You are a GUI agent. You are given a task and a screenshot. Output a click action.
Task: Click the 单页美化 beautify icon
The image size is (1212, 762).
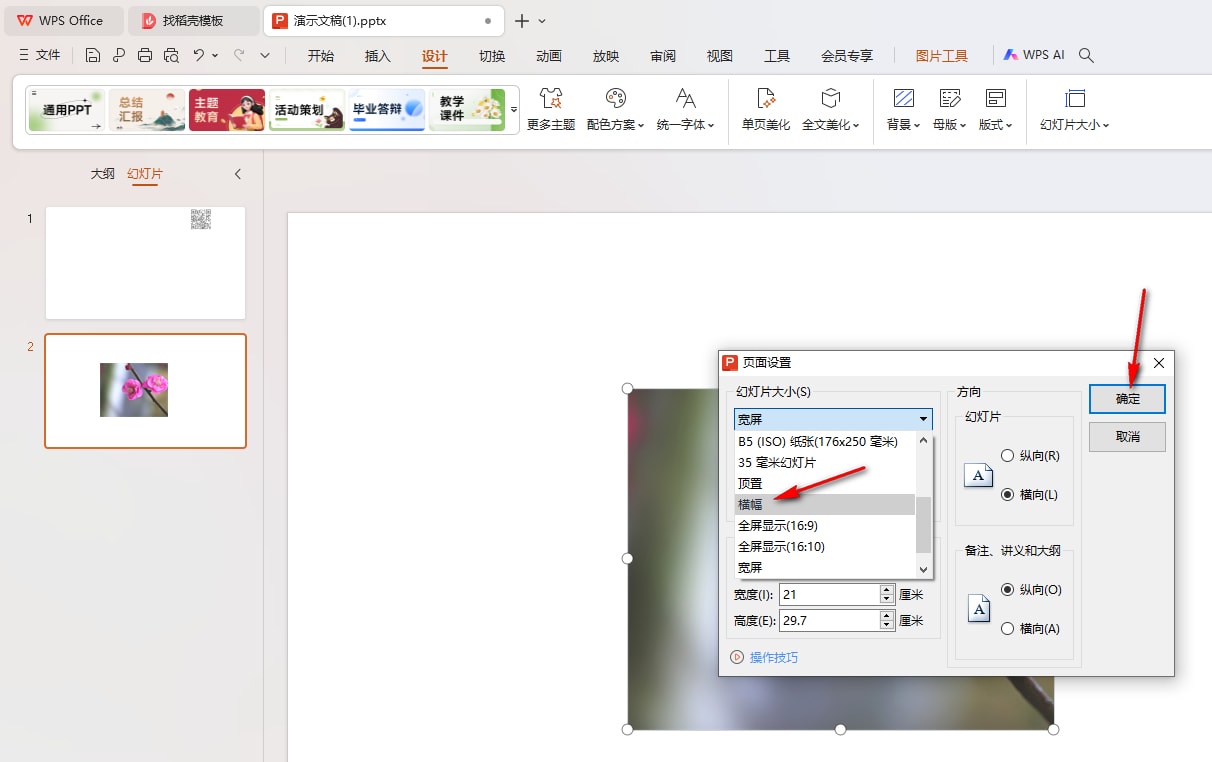(x=766, y=98)
